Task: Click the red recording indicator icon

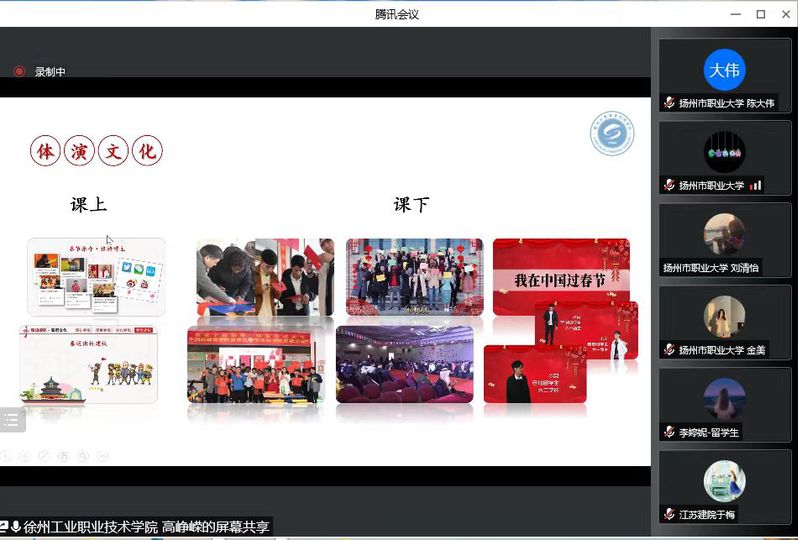Action: click(x=18, y=71)
